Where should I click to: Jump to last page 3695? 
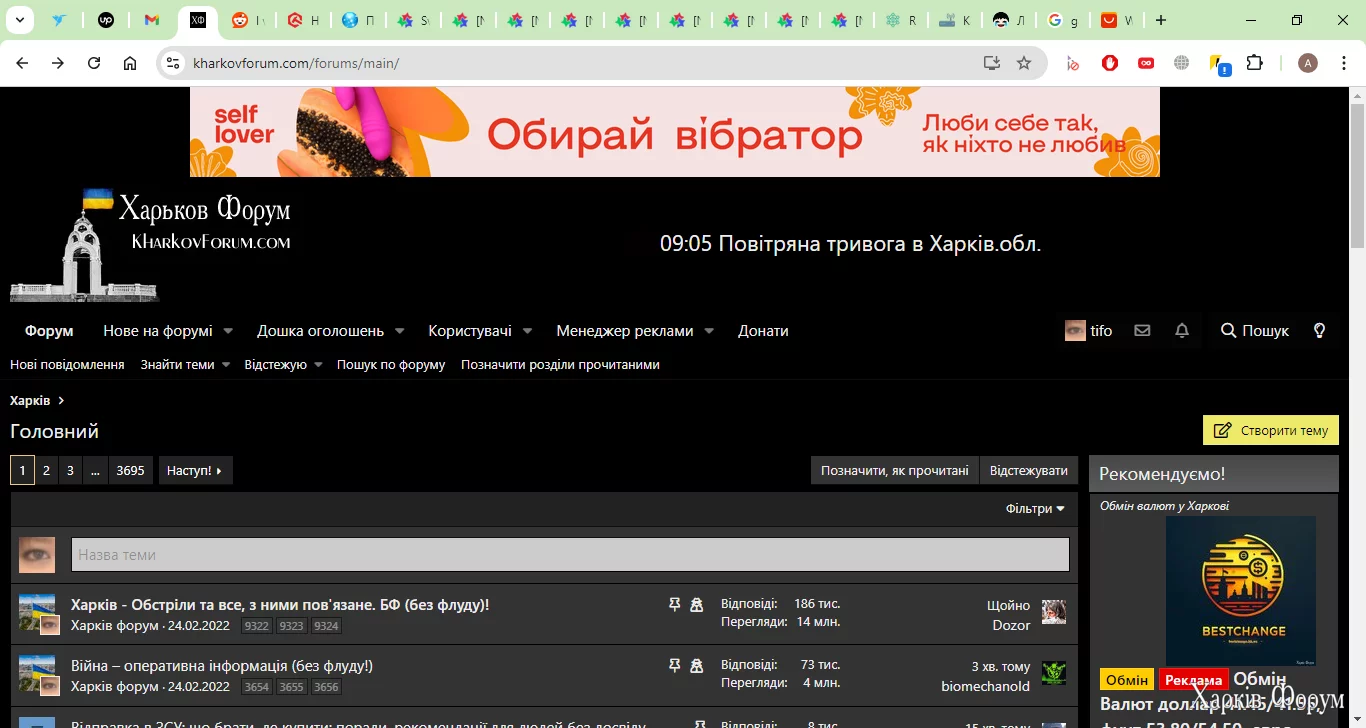pyautogui.click(x=130, y=470)
